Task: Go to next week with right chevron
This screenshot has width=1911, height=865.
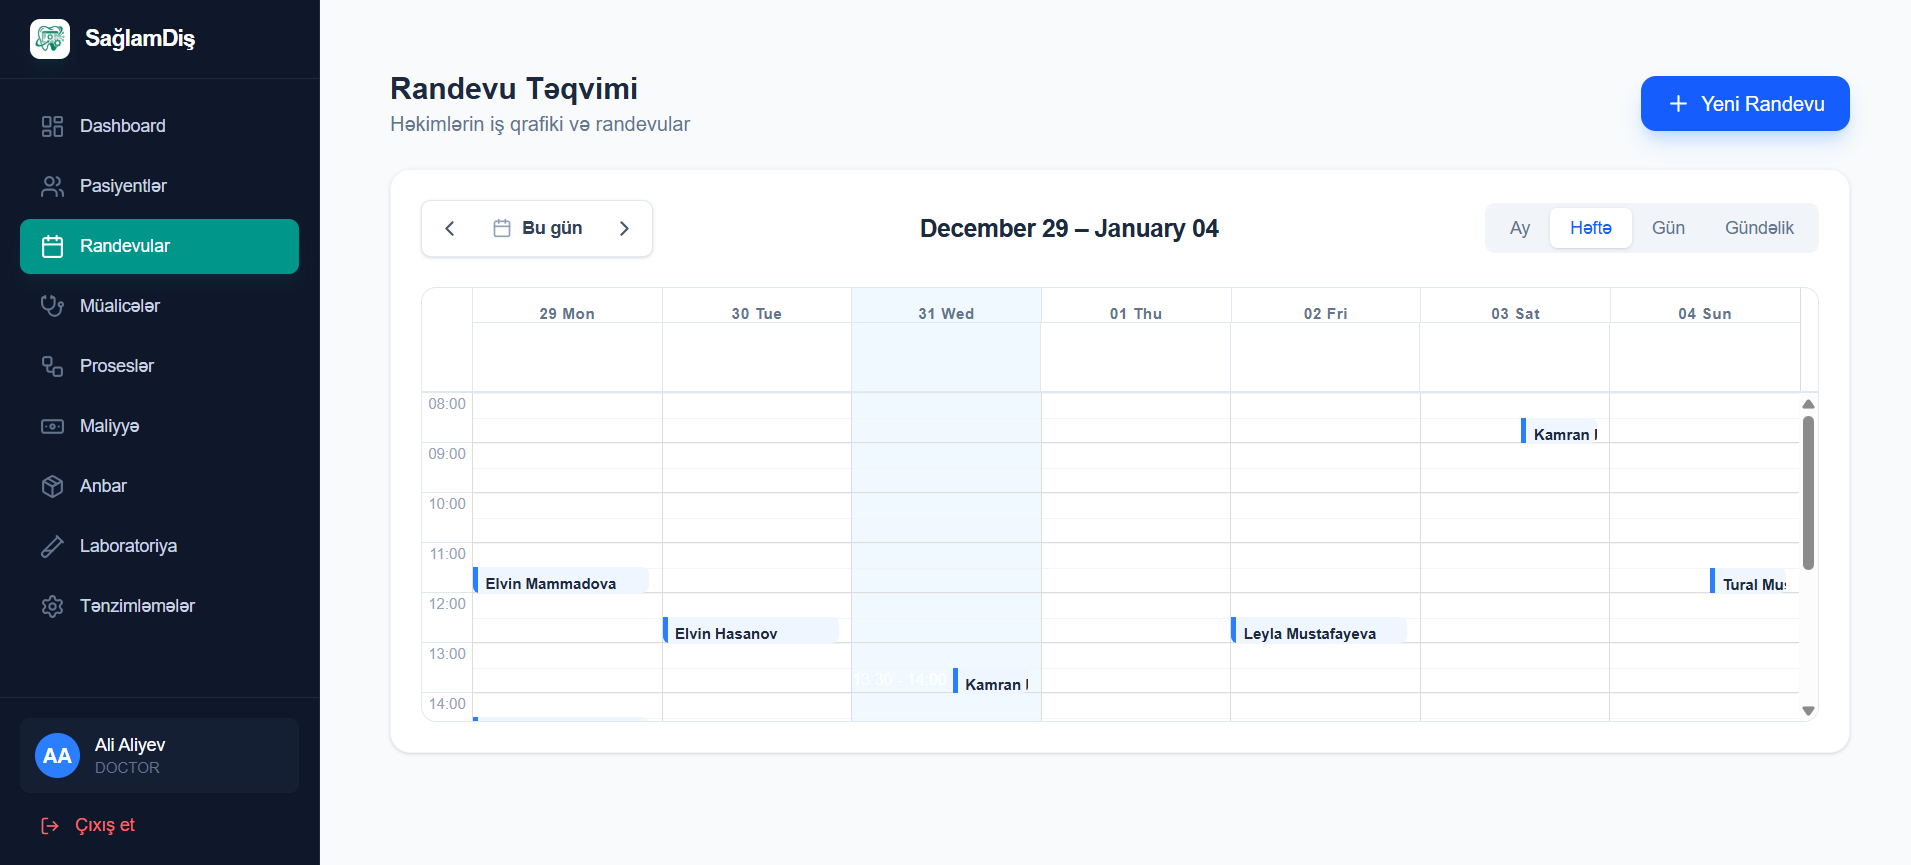Action: click(x=624, y=229)
